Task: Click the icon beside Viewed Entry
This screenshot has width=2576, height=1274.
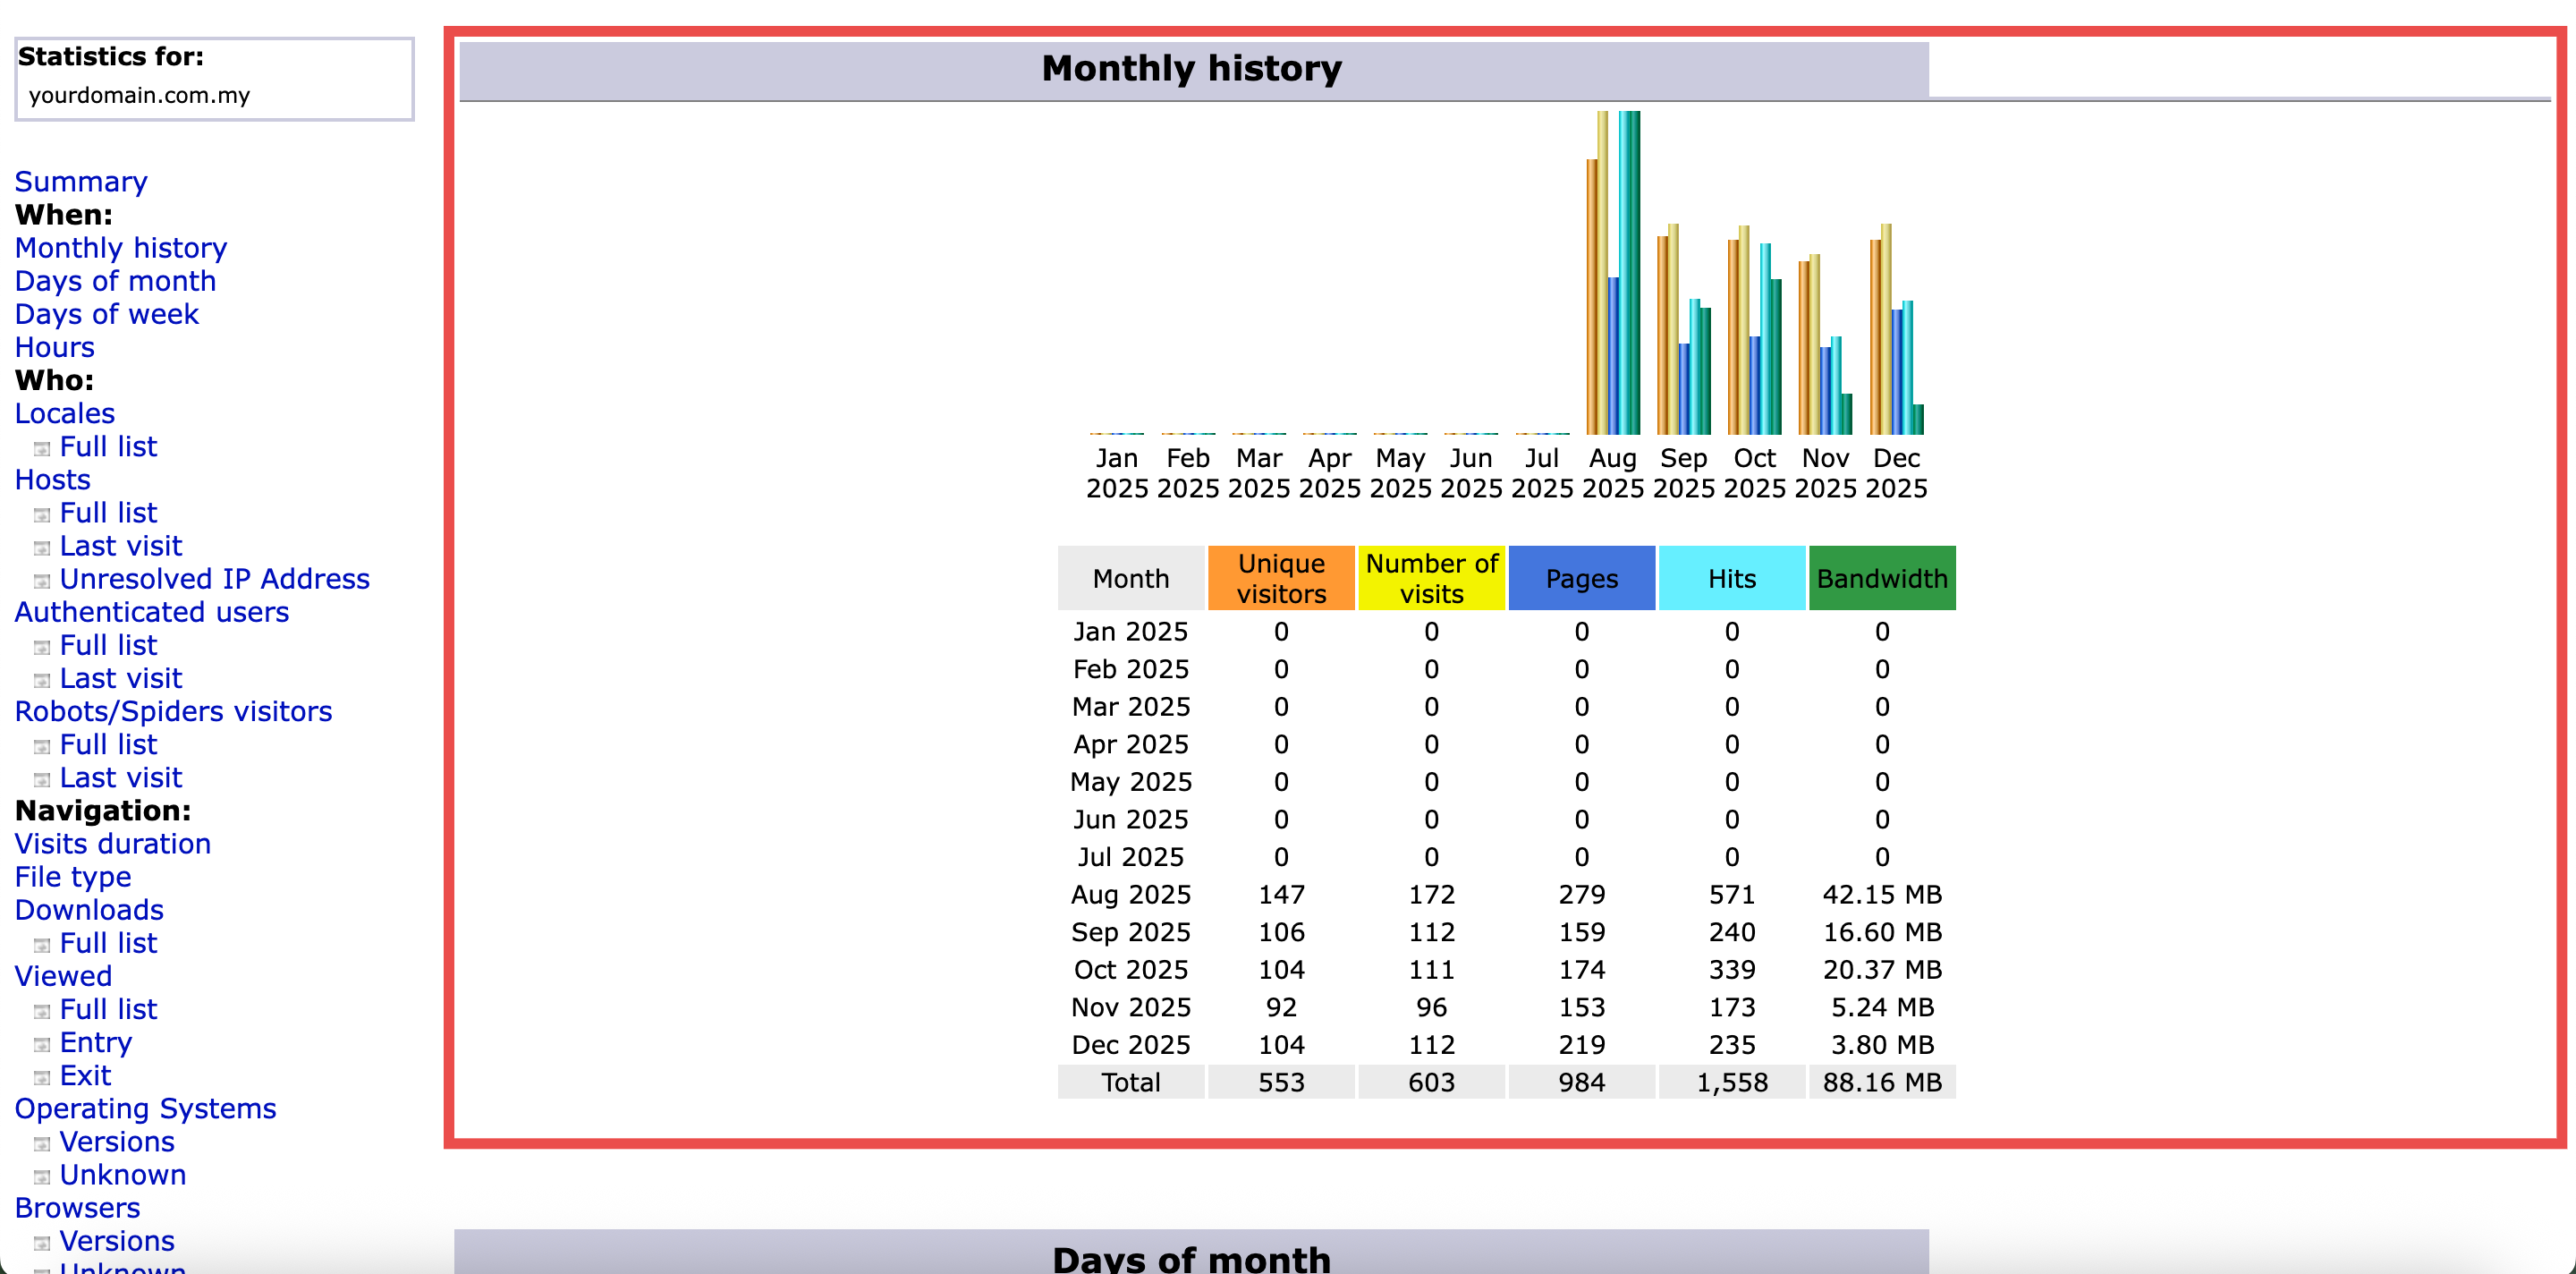Action: (42, 1044)
